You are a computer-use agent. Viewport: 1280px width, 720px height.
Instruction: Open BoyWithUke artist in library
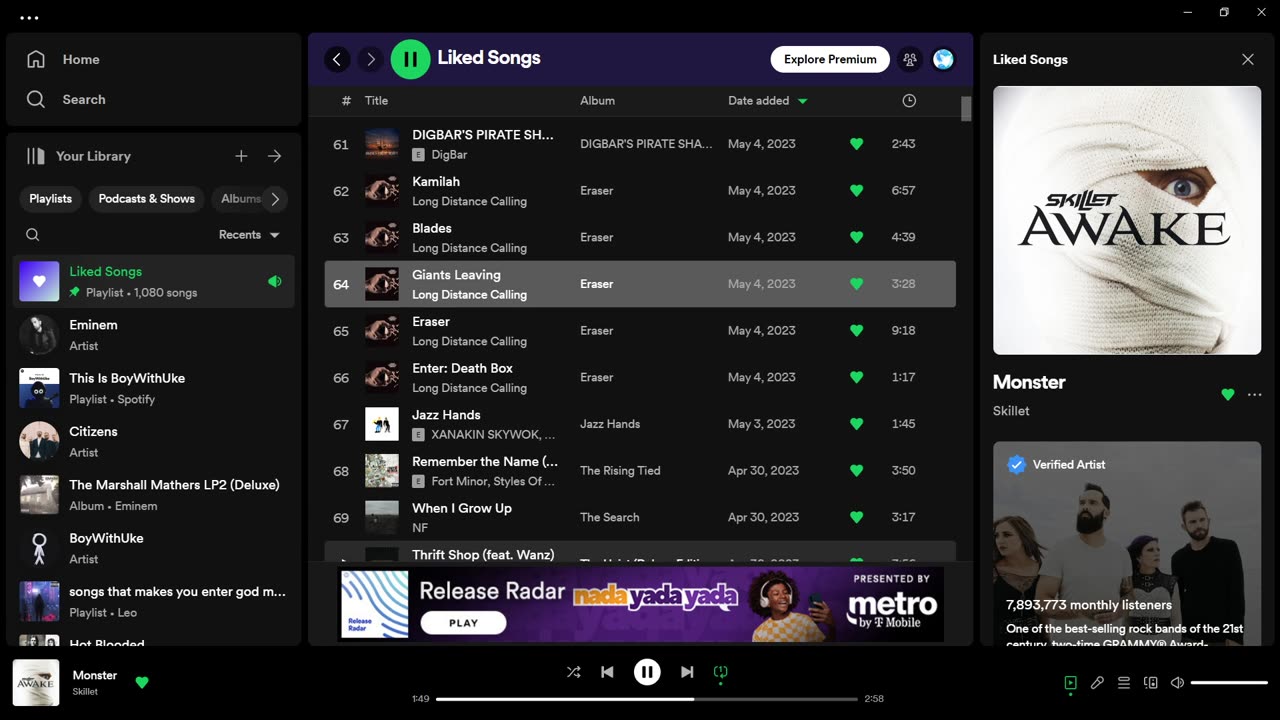(x=154, y=548)
